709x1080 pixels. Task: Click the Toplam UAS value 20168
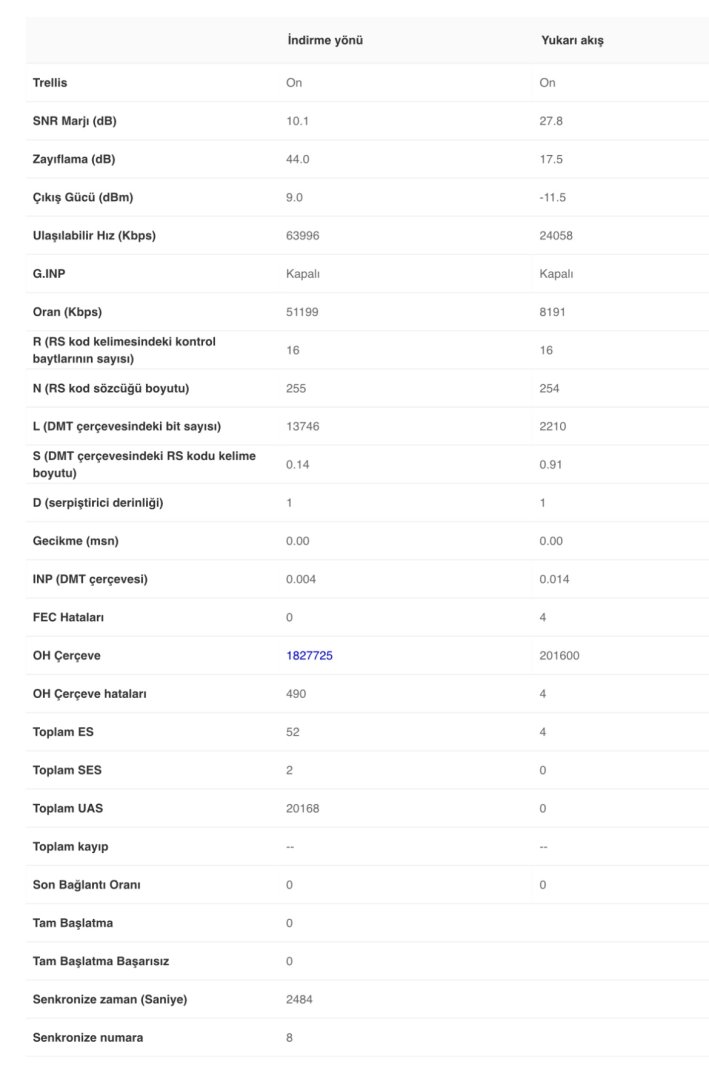[302, 808]
